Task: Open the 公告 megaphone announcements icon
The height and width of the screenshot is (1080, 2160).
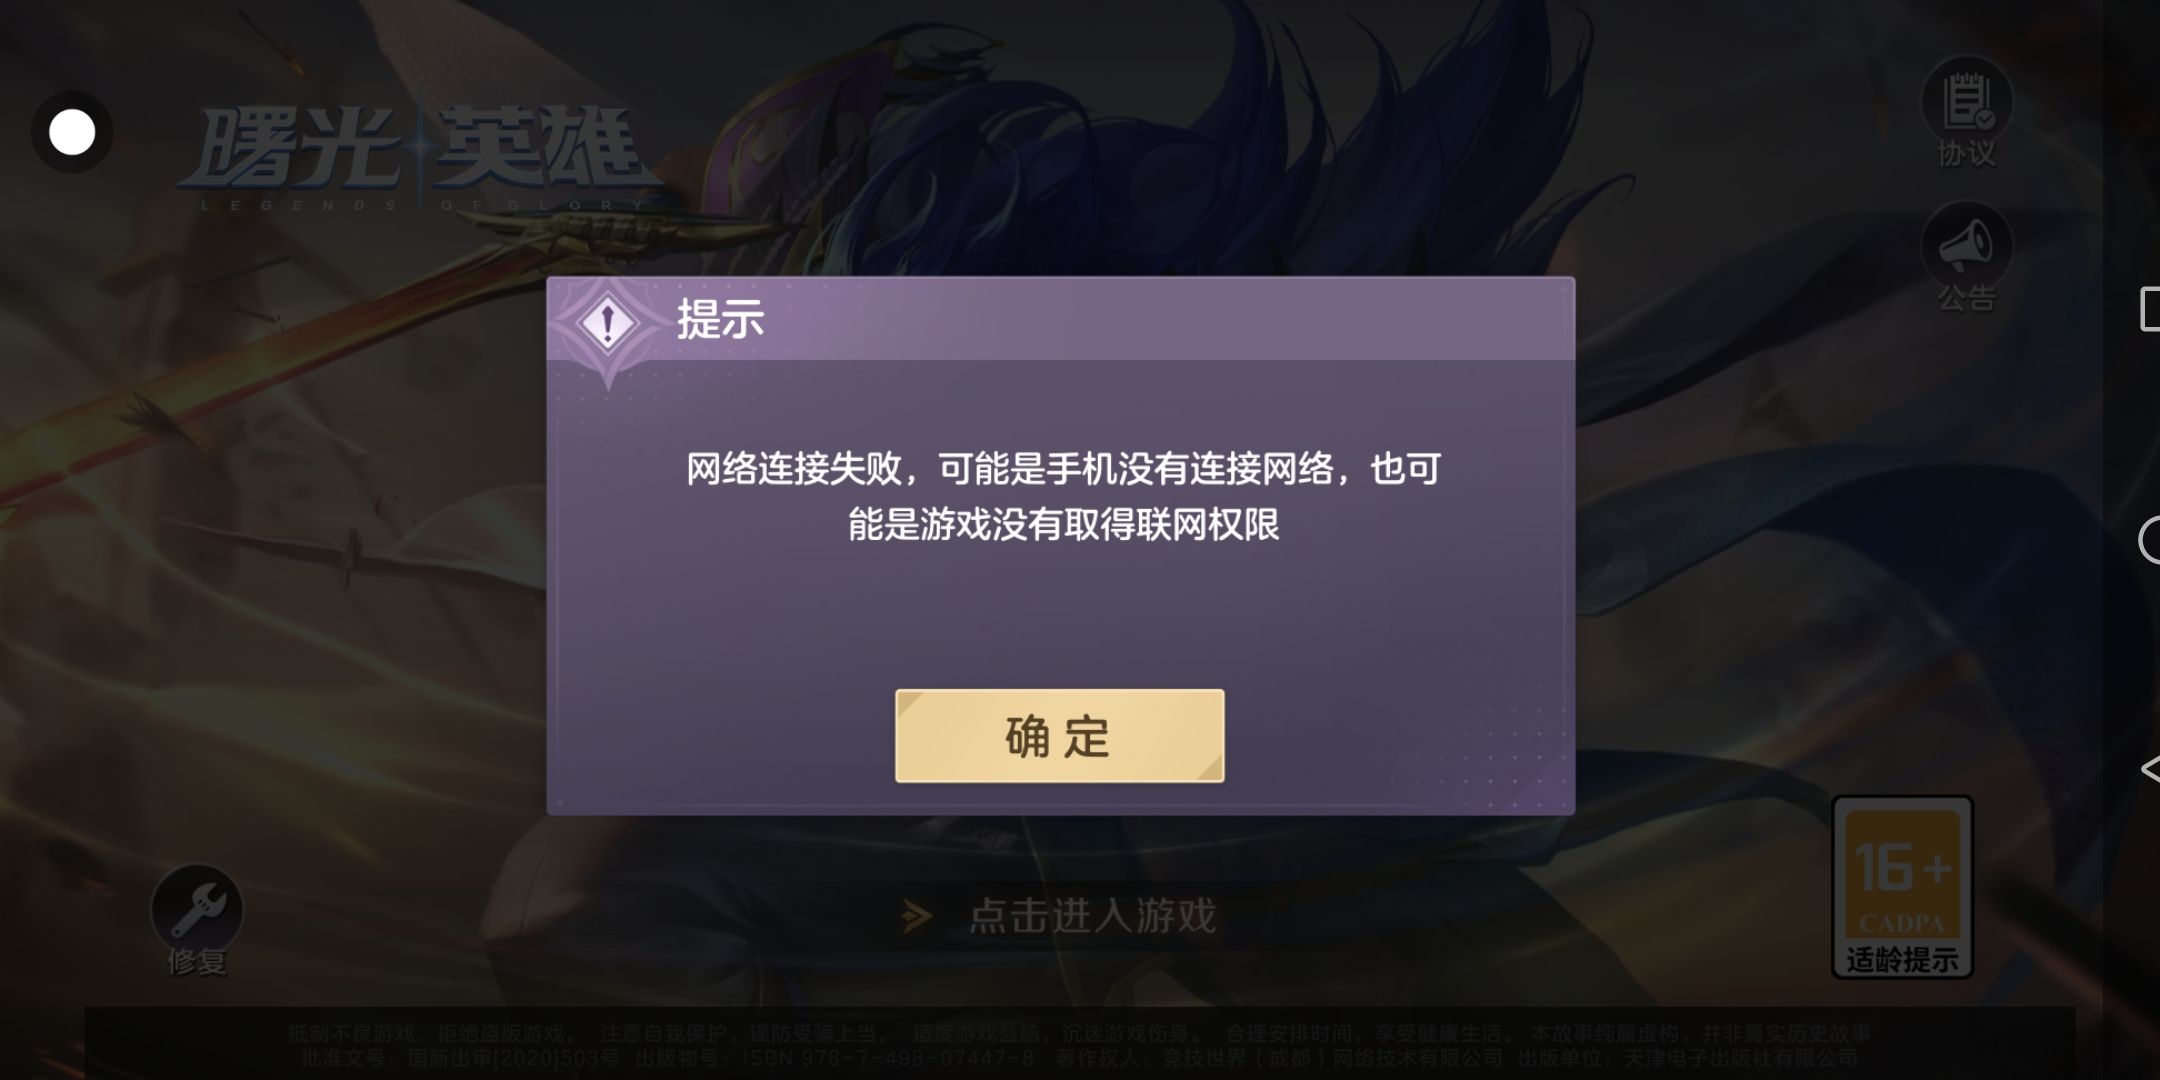Action: tap(1966, 246)
